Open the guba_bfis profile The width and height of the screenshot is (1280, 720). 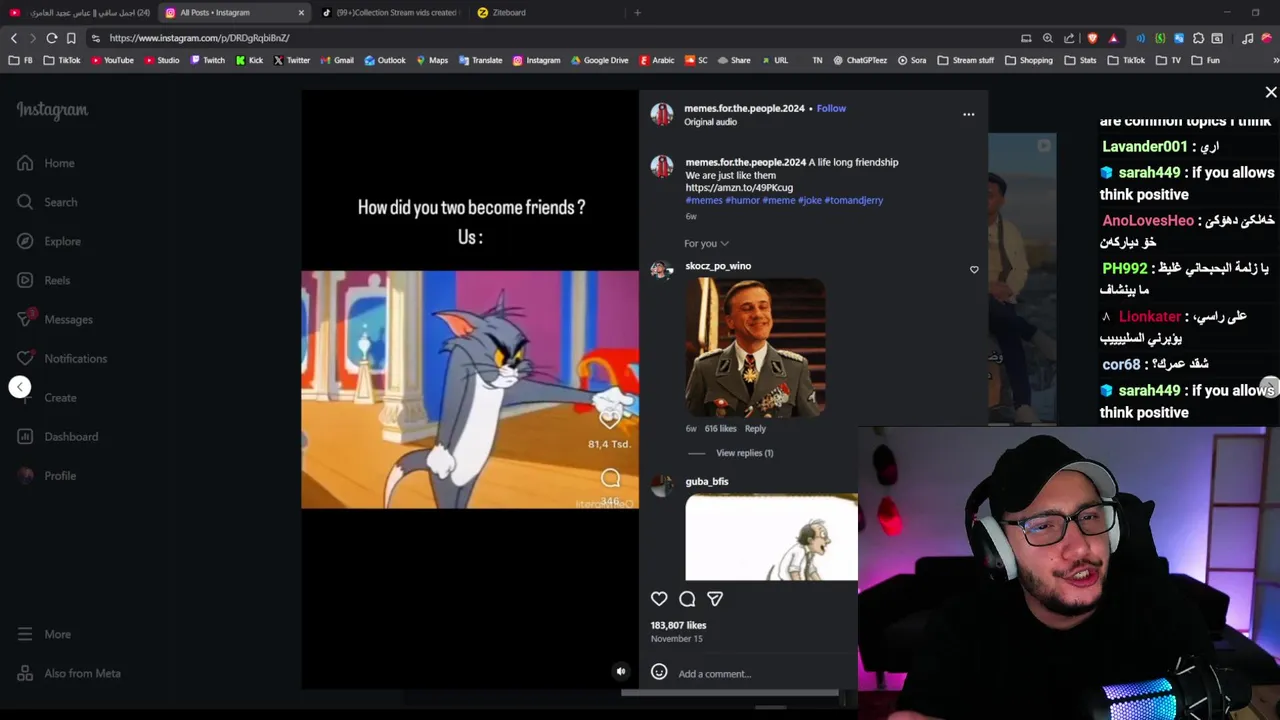[707, 481]
